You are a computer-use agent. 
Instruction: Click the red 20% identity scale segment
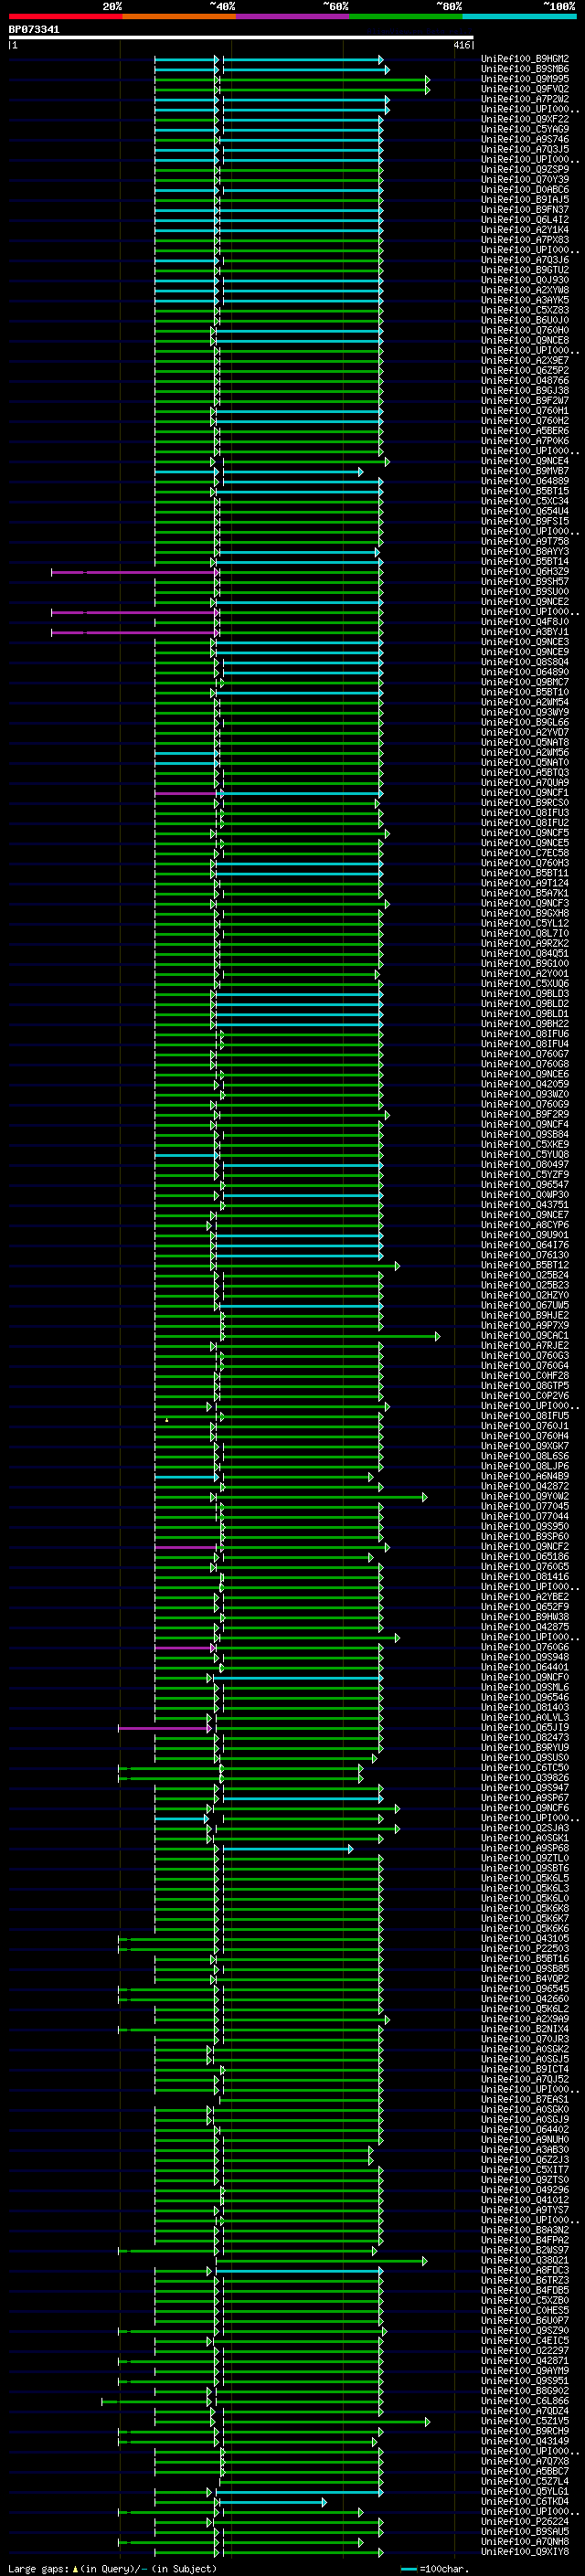(65, 16)
